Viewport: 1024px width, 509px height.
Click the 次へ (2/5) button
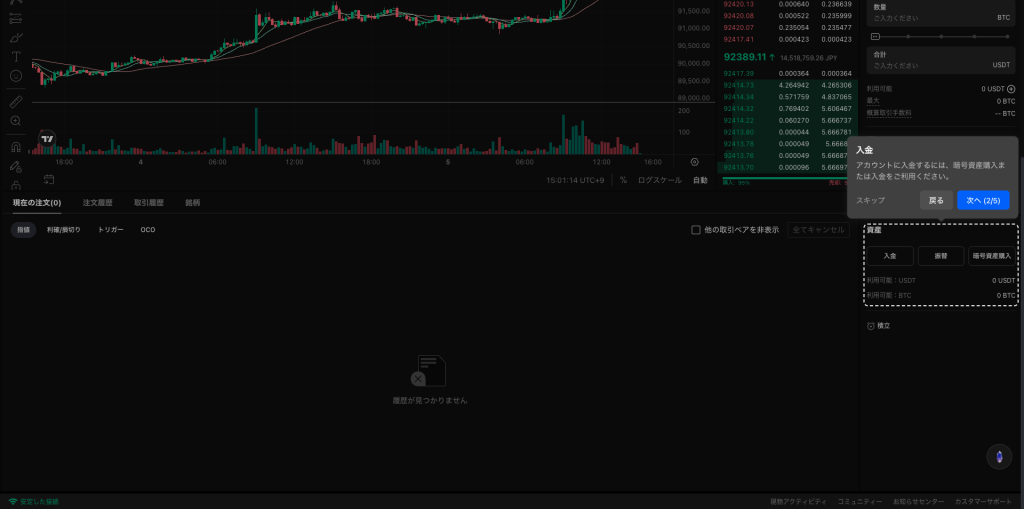pos(983,201)
